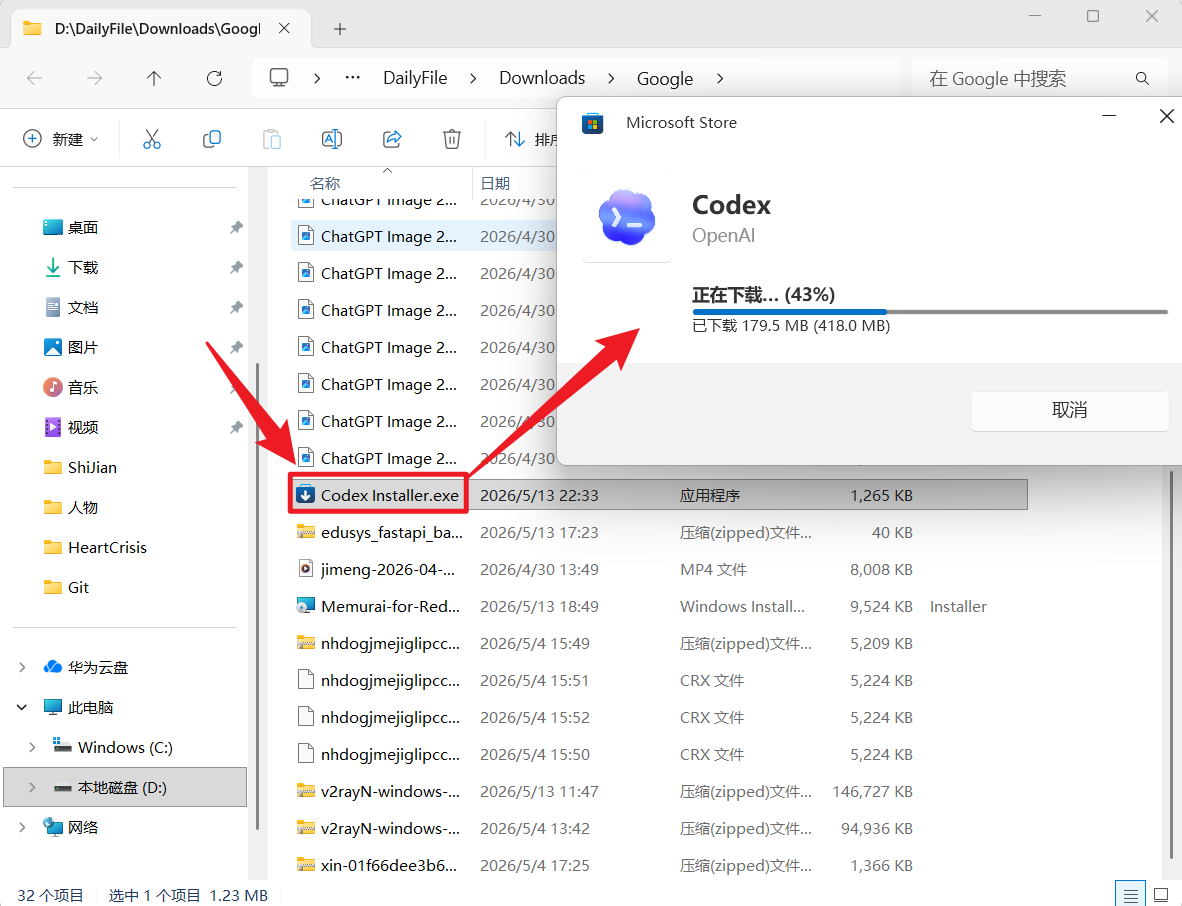The width and height of the screenshot is (1182, 906).
Task: Click the Microsoft Store logo icon
Action: [x=593, y=123]
